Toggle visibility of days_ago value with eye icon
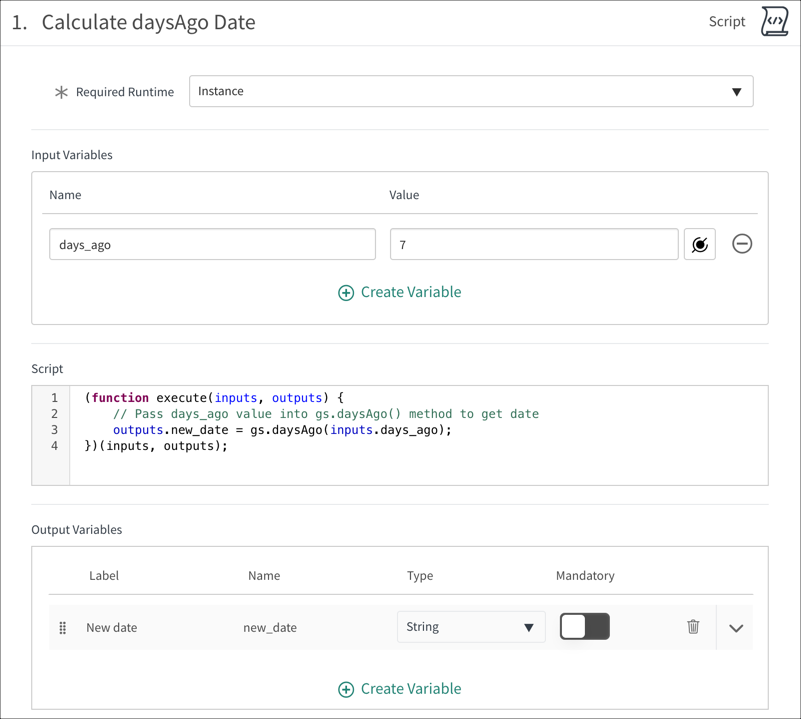 click(699, 243)
